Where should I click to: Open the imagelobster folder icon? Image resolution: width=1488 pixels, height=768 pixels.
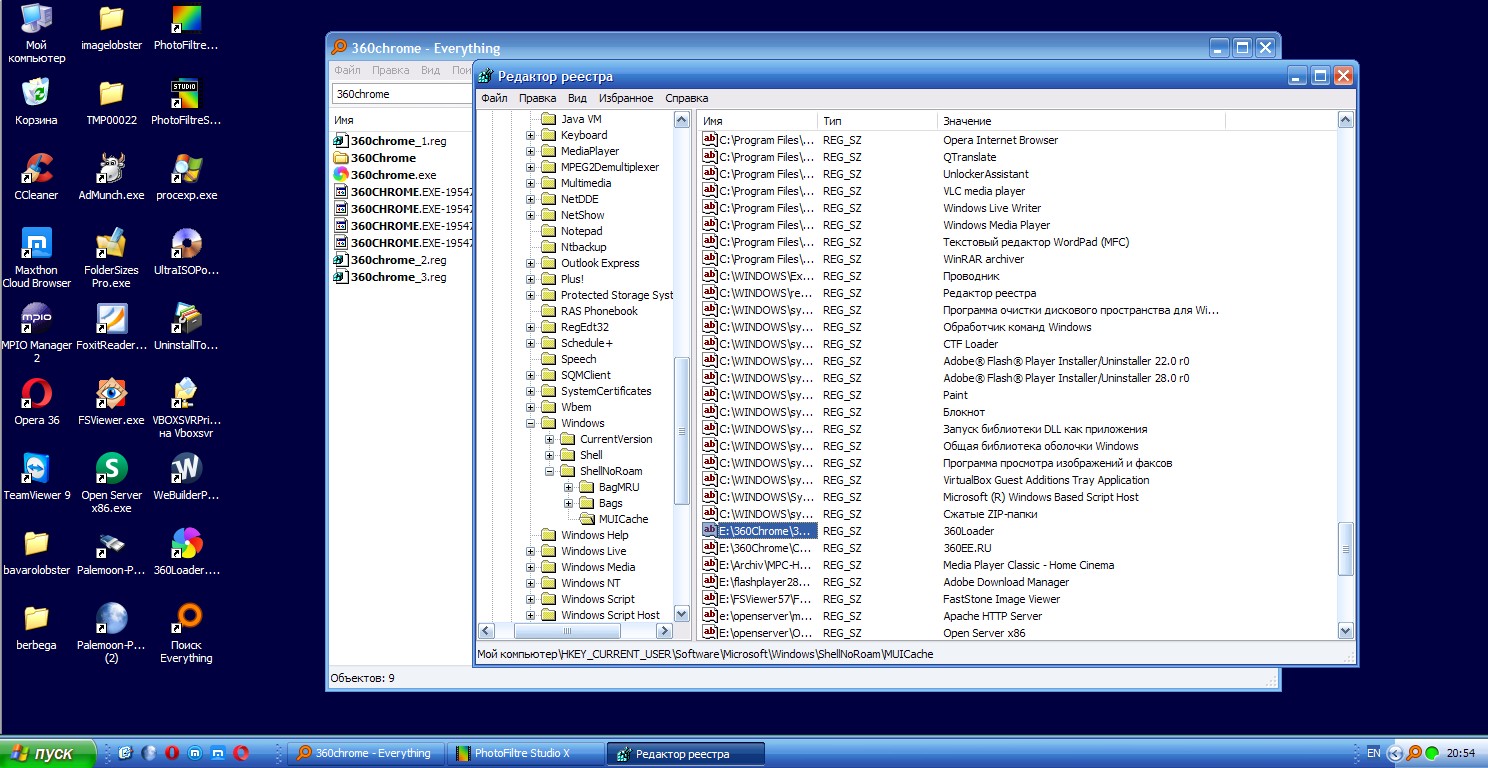click(x=111, y=27)
